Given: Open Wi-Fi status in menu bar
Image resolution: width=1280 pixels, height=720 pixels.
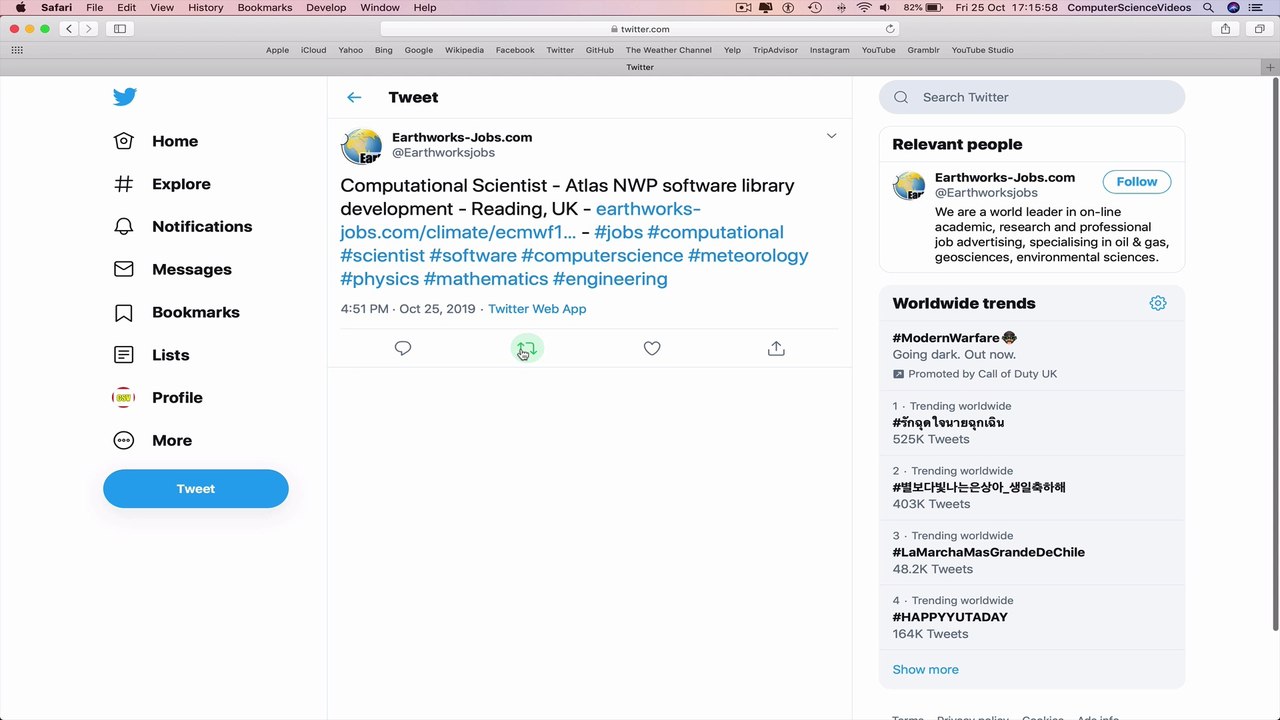Looking at the screenshot, I should pyautogui.click(x=864, y=7).
